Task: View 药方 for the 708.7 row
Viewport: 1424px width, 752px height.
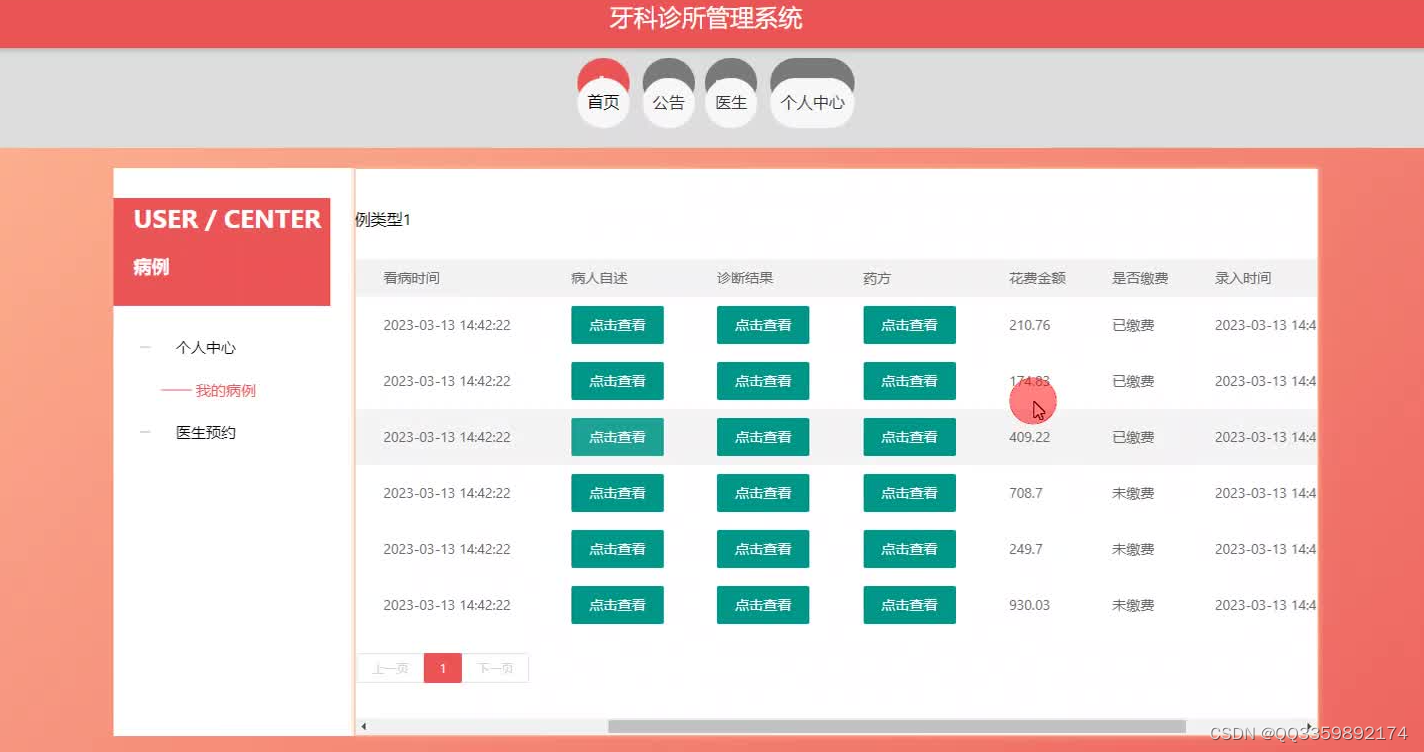Action: 909,493
